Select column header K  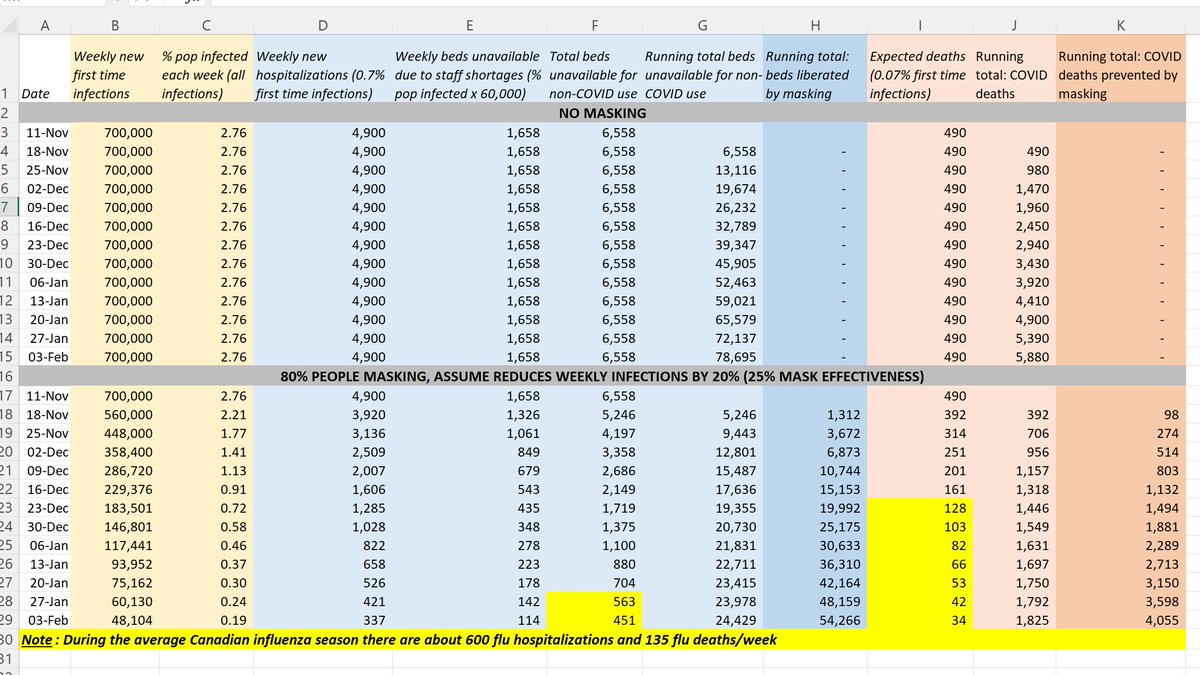coord(1120,22)
